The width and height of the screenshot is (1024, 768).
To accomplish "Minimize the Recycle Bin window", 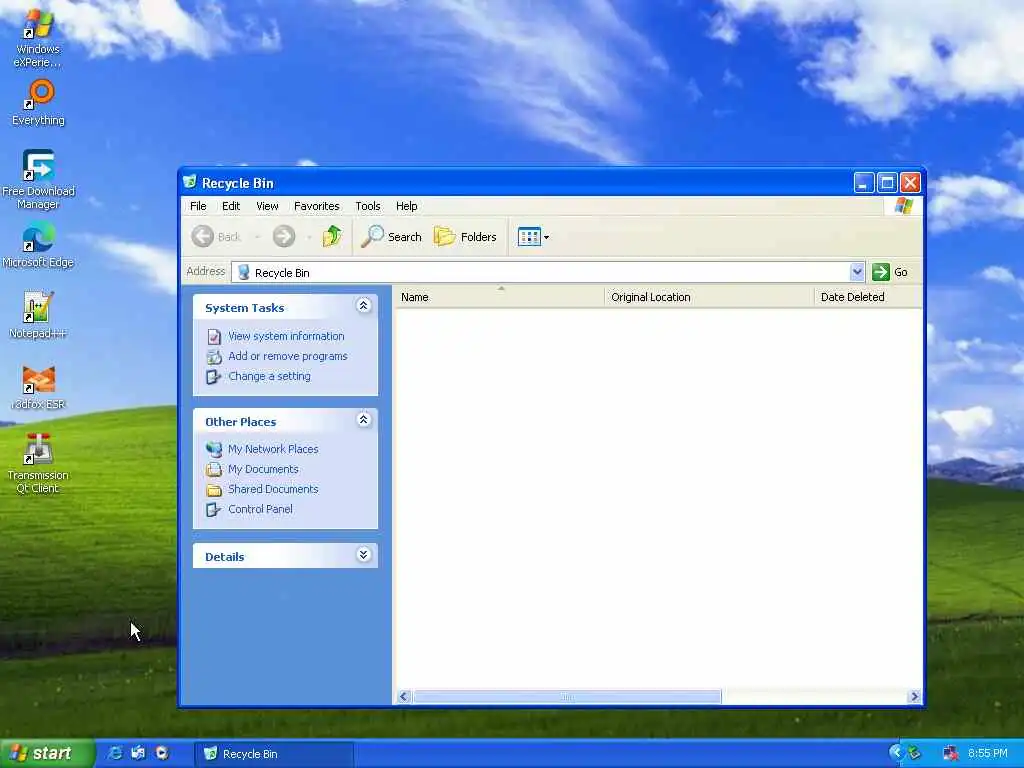I will click(x=863, y=183).
